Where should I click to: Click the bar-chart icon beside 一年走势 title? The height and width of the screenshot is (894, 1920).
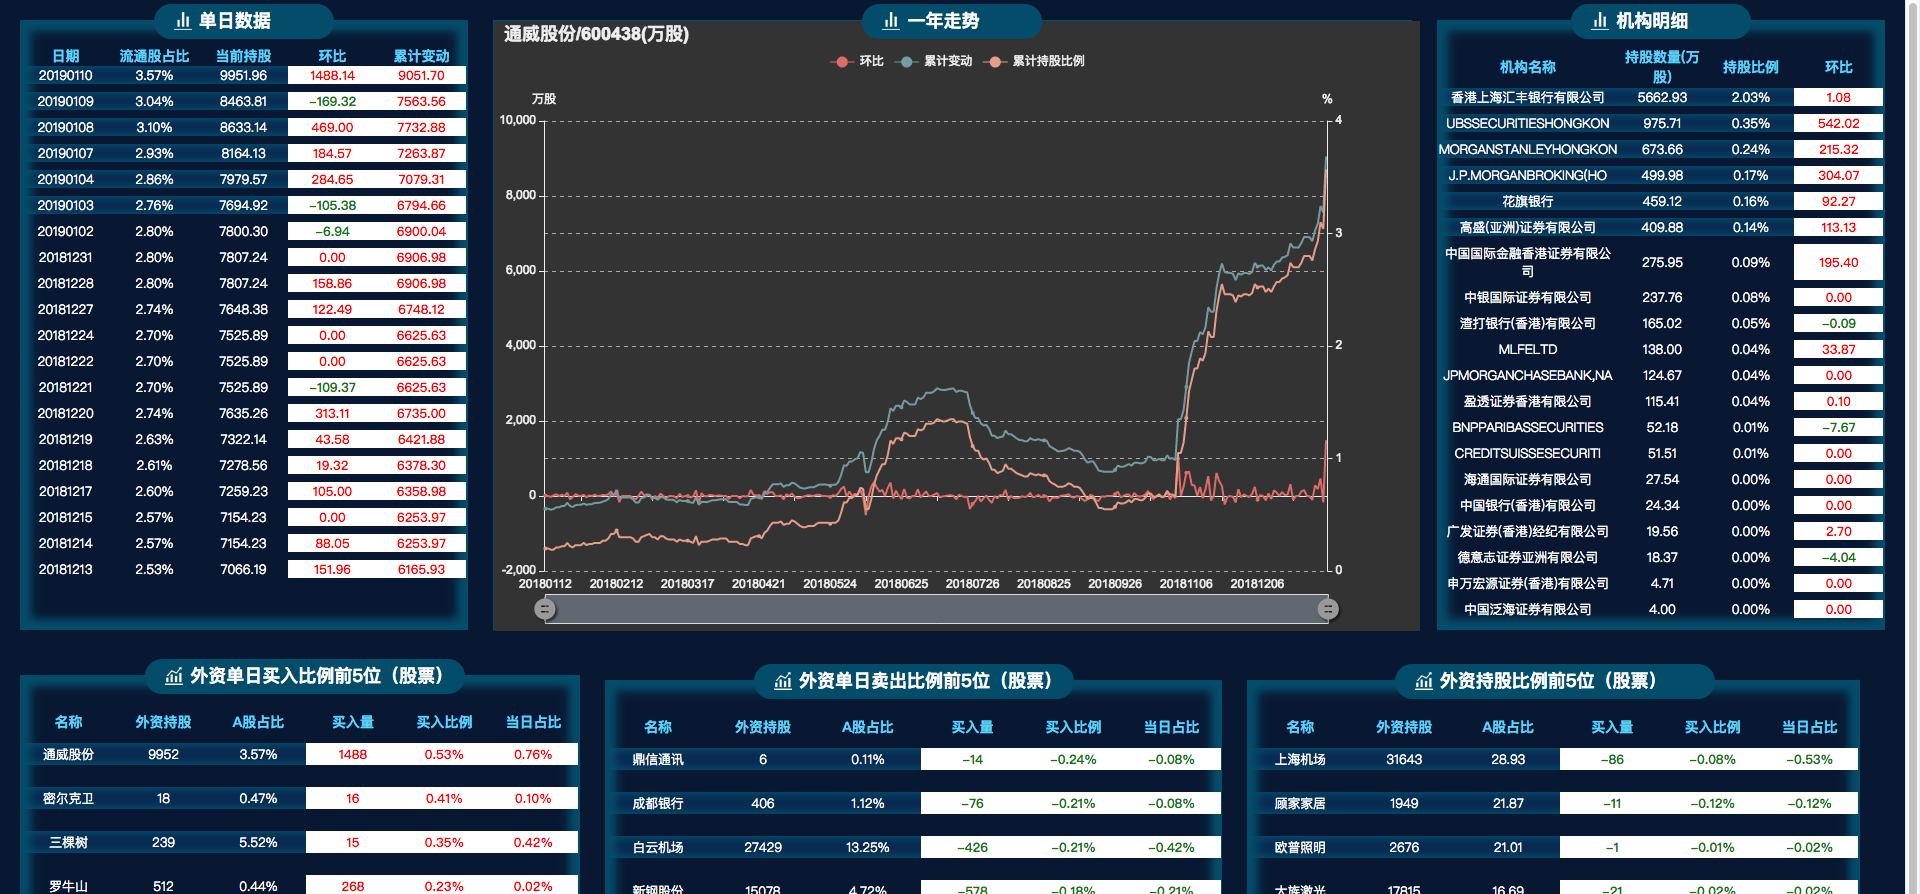pyautogui.click(x=891, y=21)
